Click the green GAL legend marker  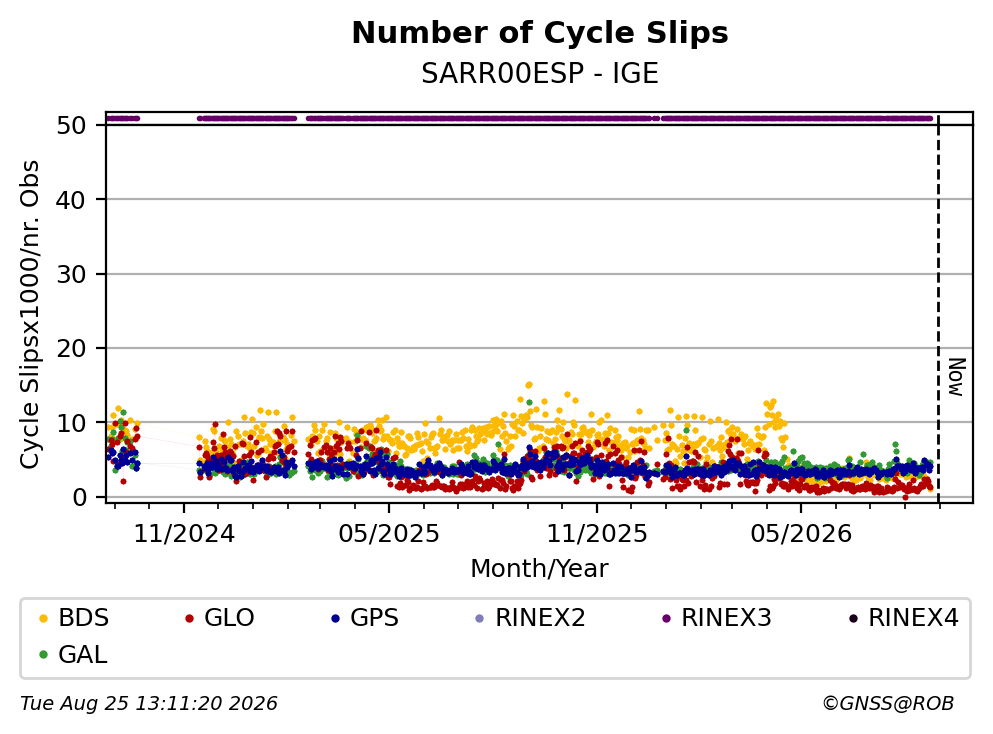(43, 655)
